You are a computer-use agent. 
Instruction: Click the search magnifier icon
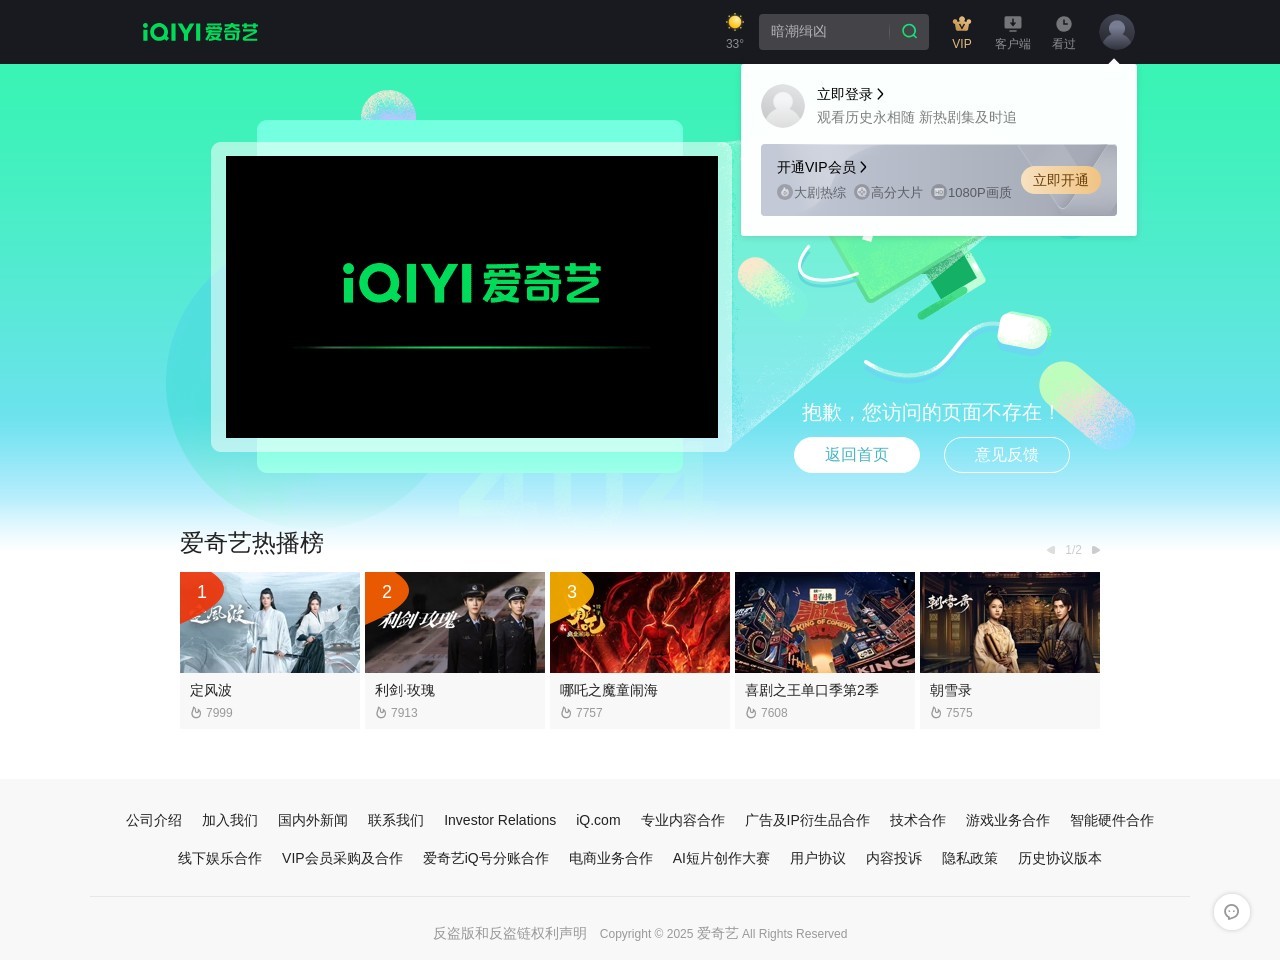[909, 32]
